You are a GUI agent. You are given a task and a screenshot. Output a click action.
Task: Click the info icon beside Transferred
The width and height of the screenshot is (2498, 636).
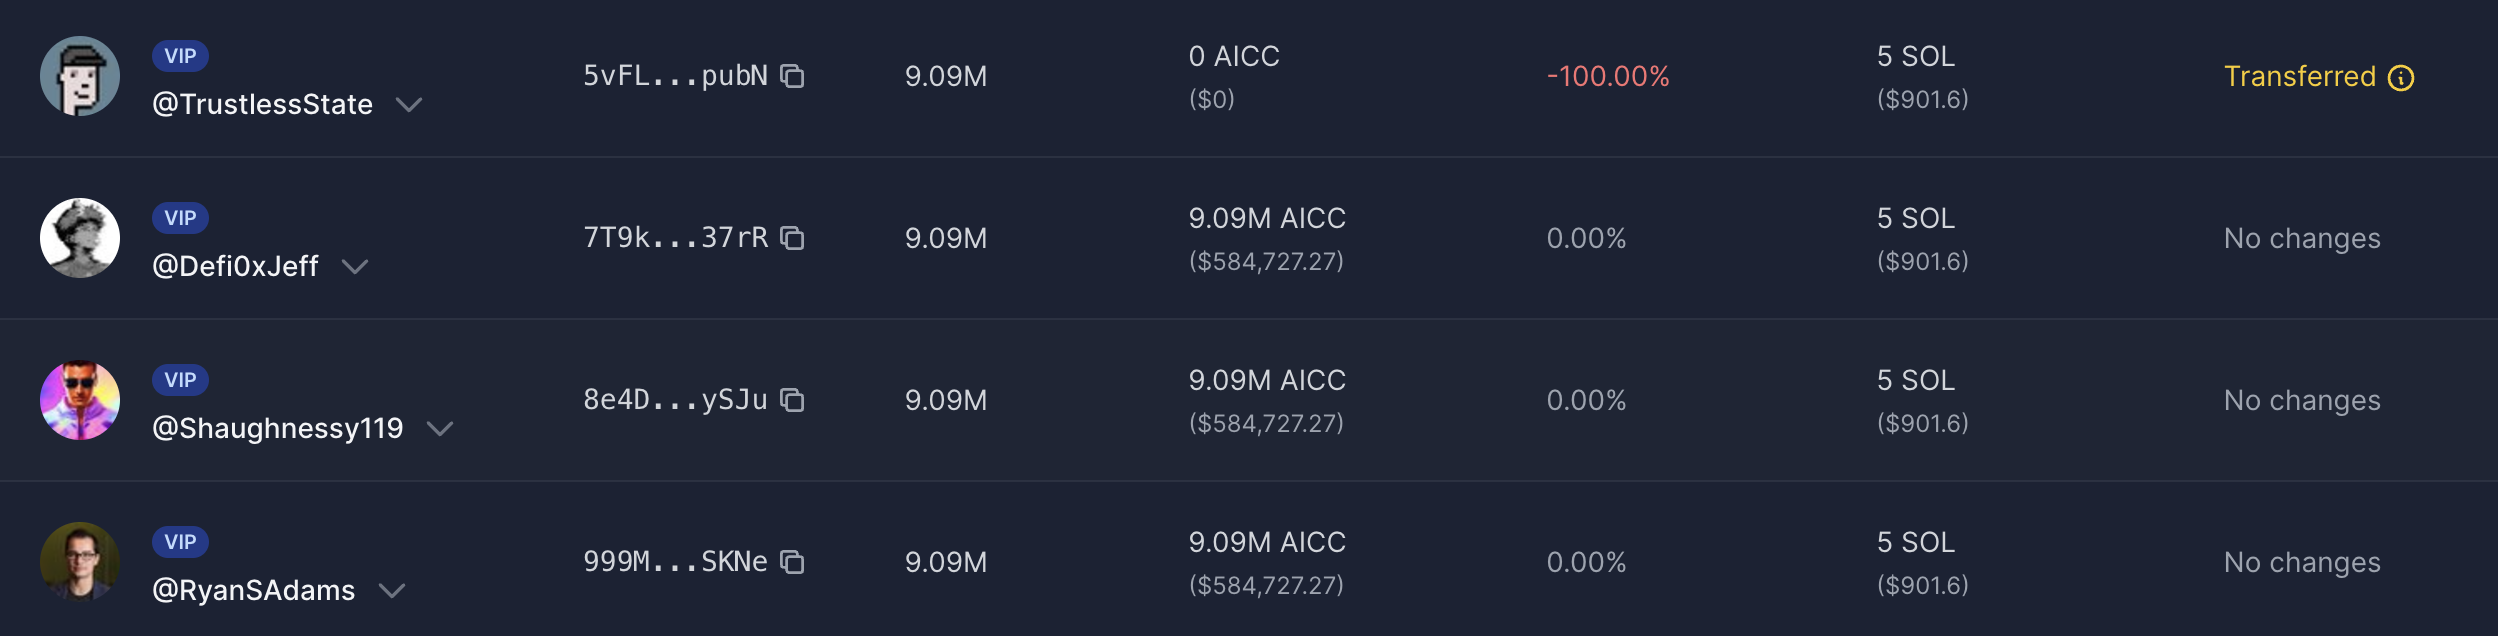pos(2401,78)
